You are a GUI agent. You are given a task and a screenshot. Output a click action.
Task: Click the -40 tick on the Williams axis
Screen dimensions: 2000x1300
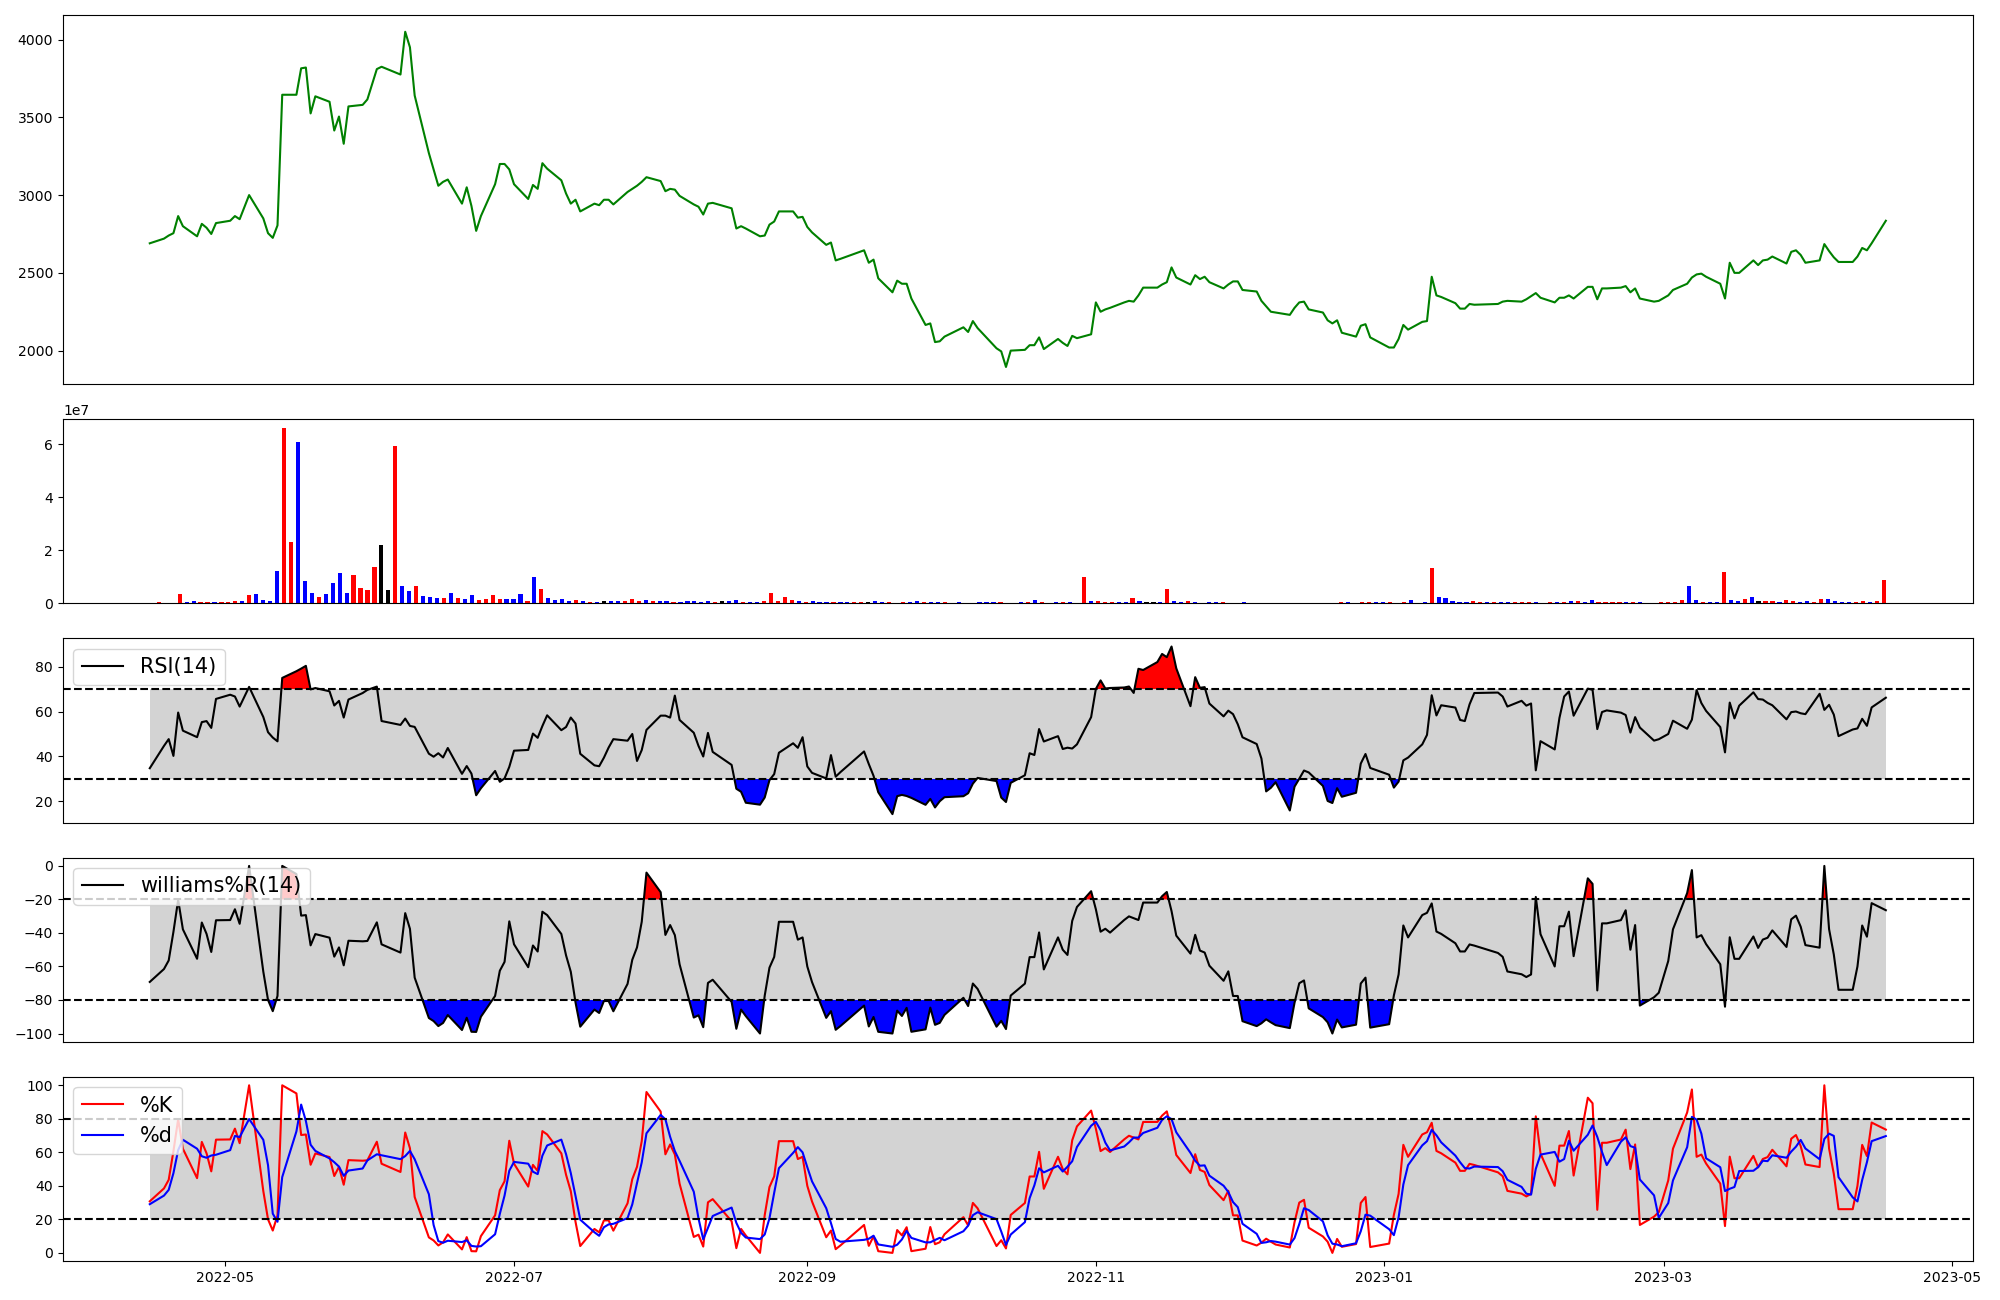pos(38,933)
